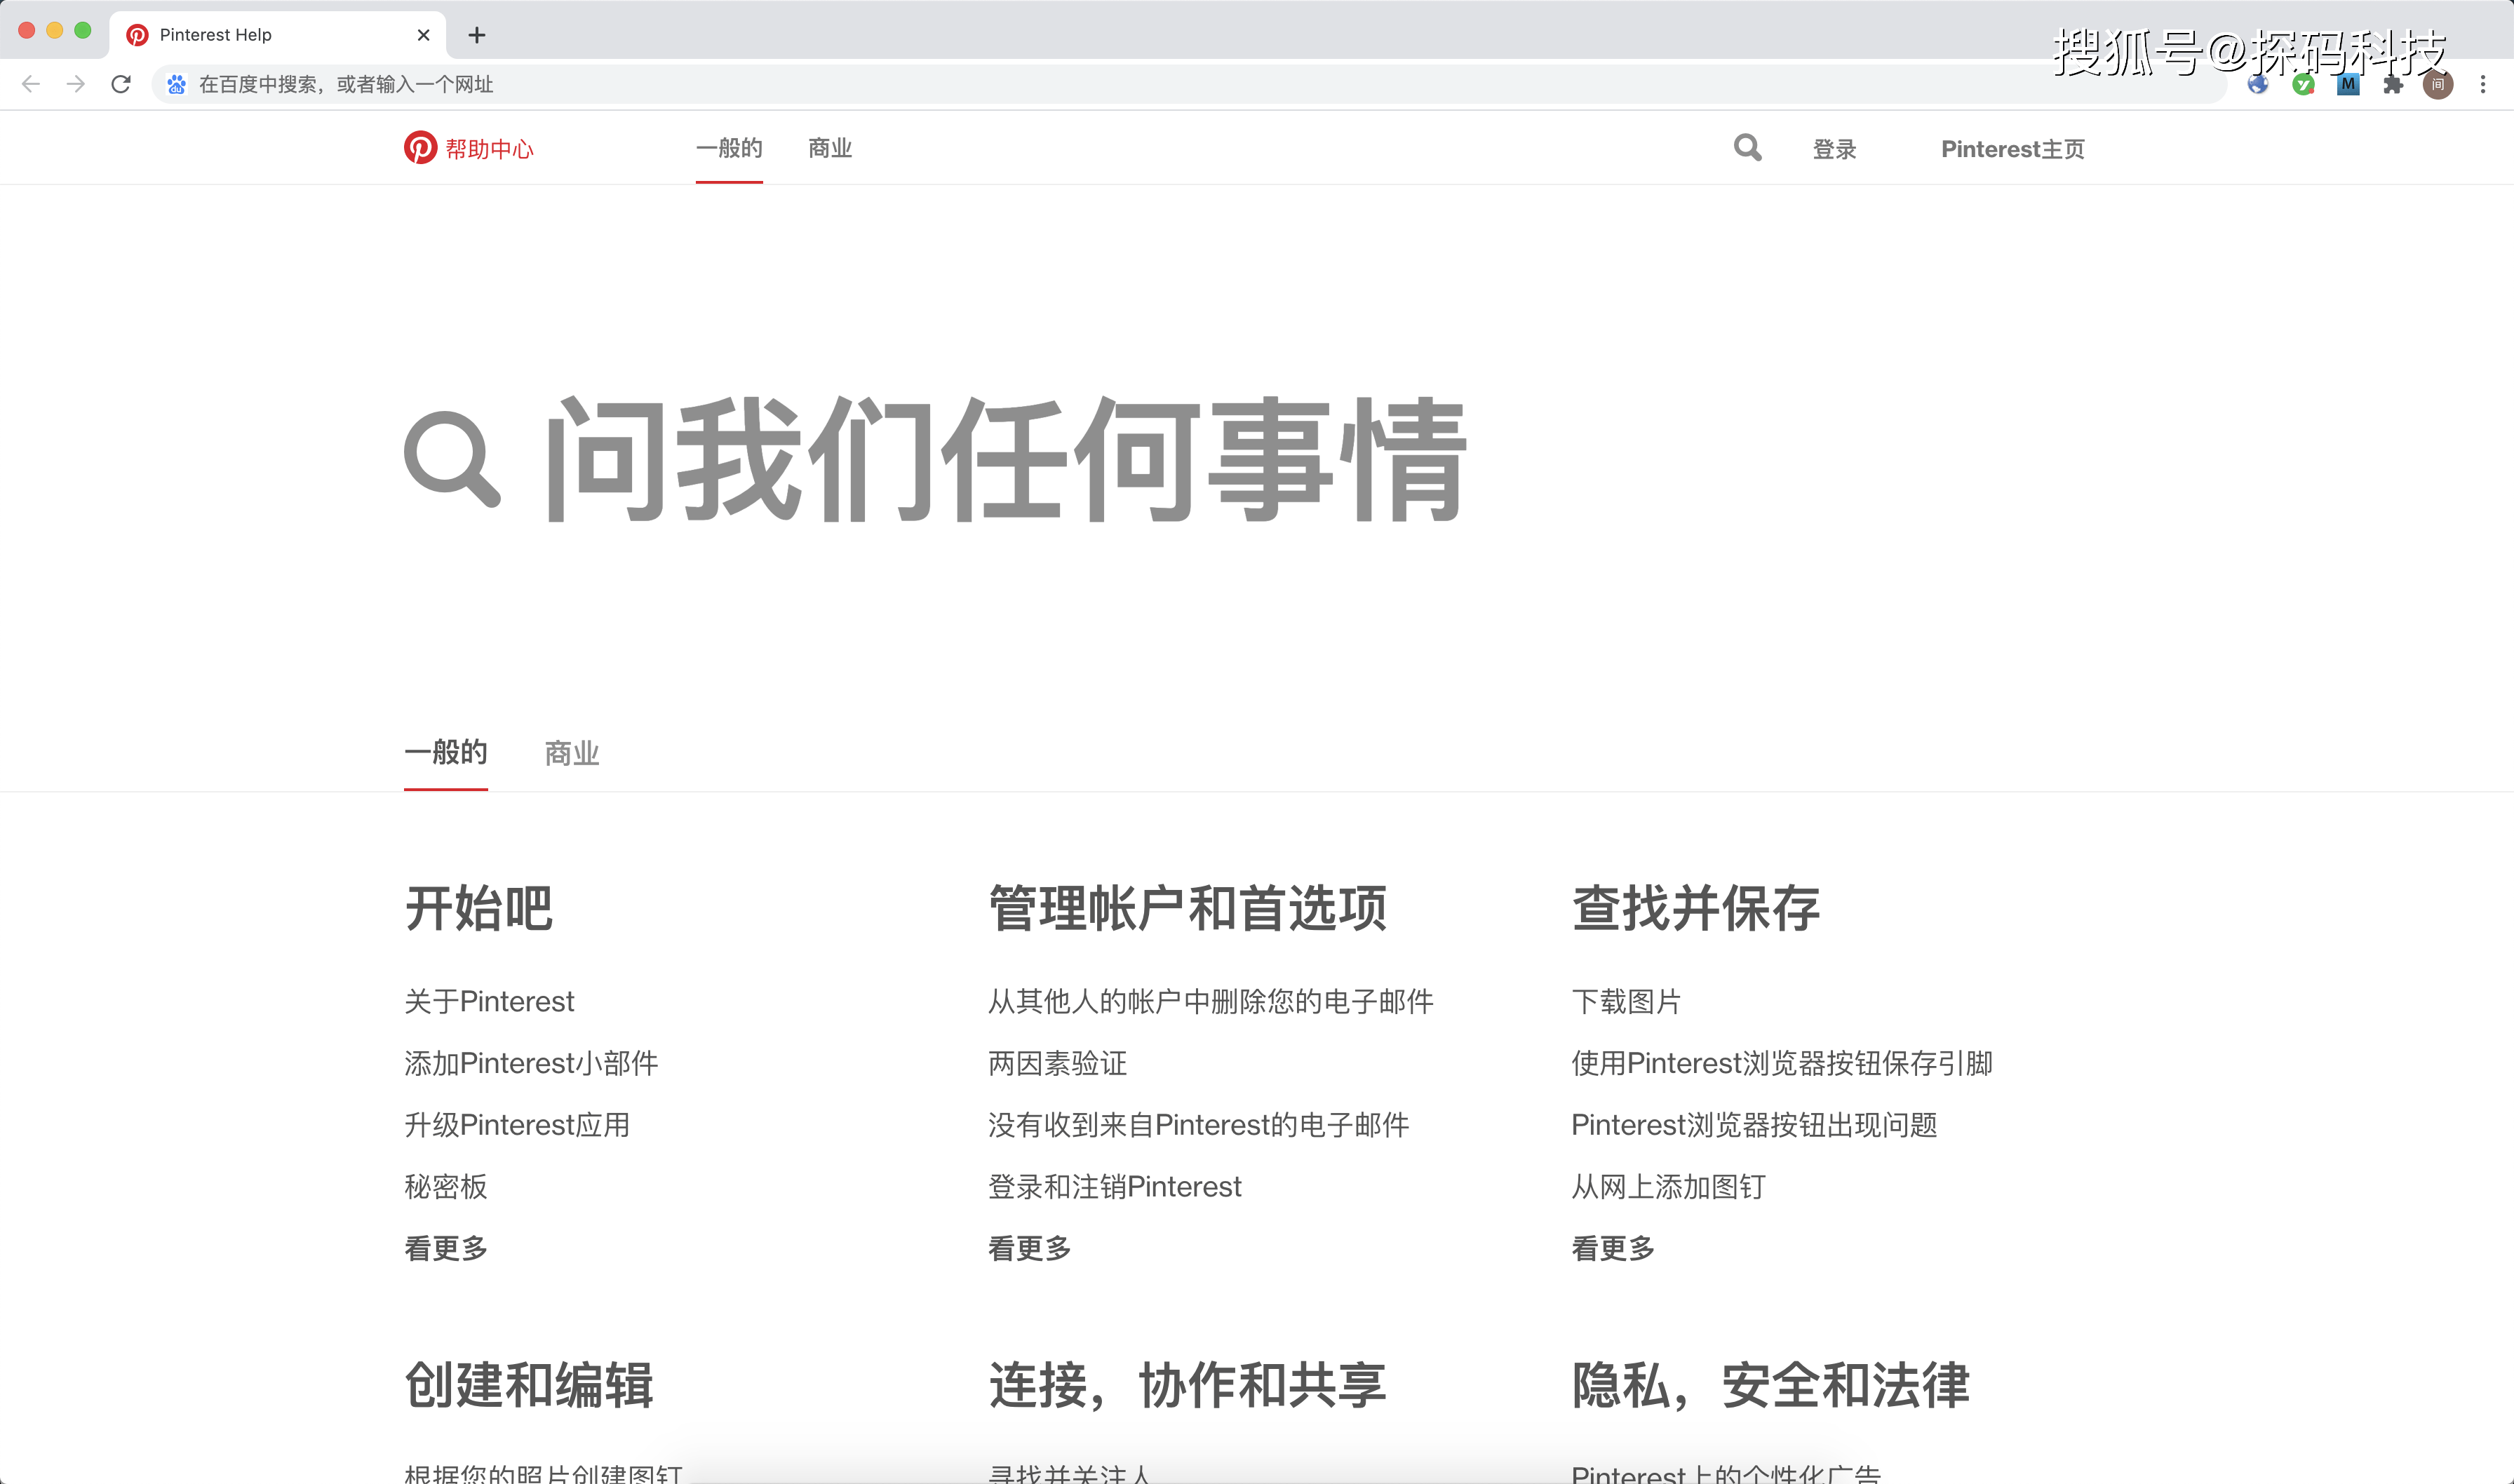Select the Pinterest Help browser tab

[x=277, y=35]
